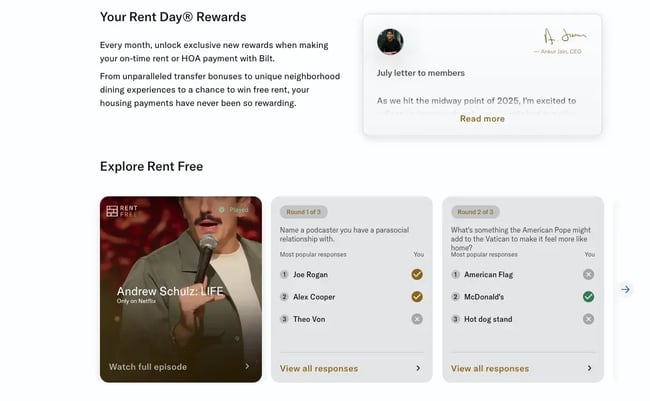This screenshot has width=650, height=401.
Task: Toggle the checkmark next to Joe Rogan
Action: pos(417,274)
